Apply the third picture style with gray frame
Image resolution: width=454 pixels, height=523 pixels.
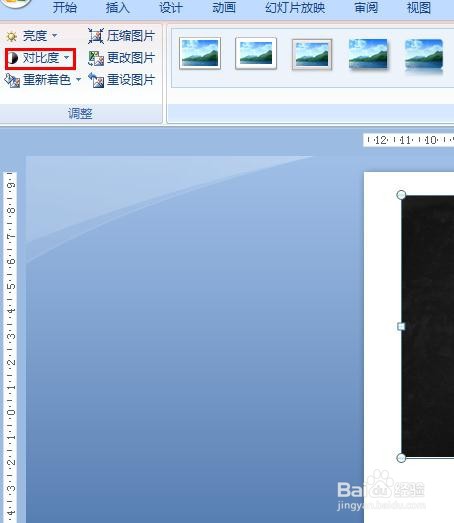pyautogui.click(x=312, y=54)
